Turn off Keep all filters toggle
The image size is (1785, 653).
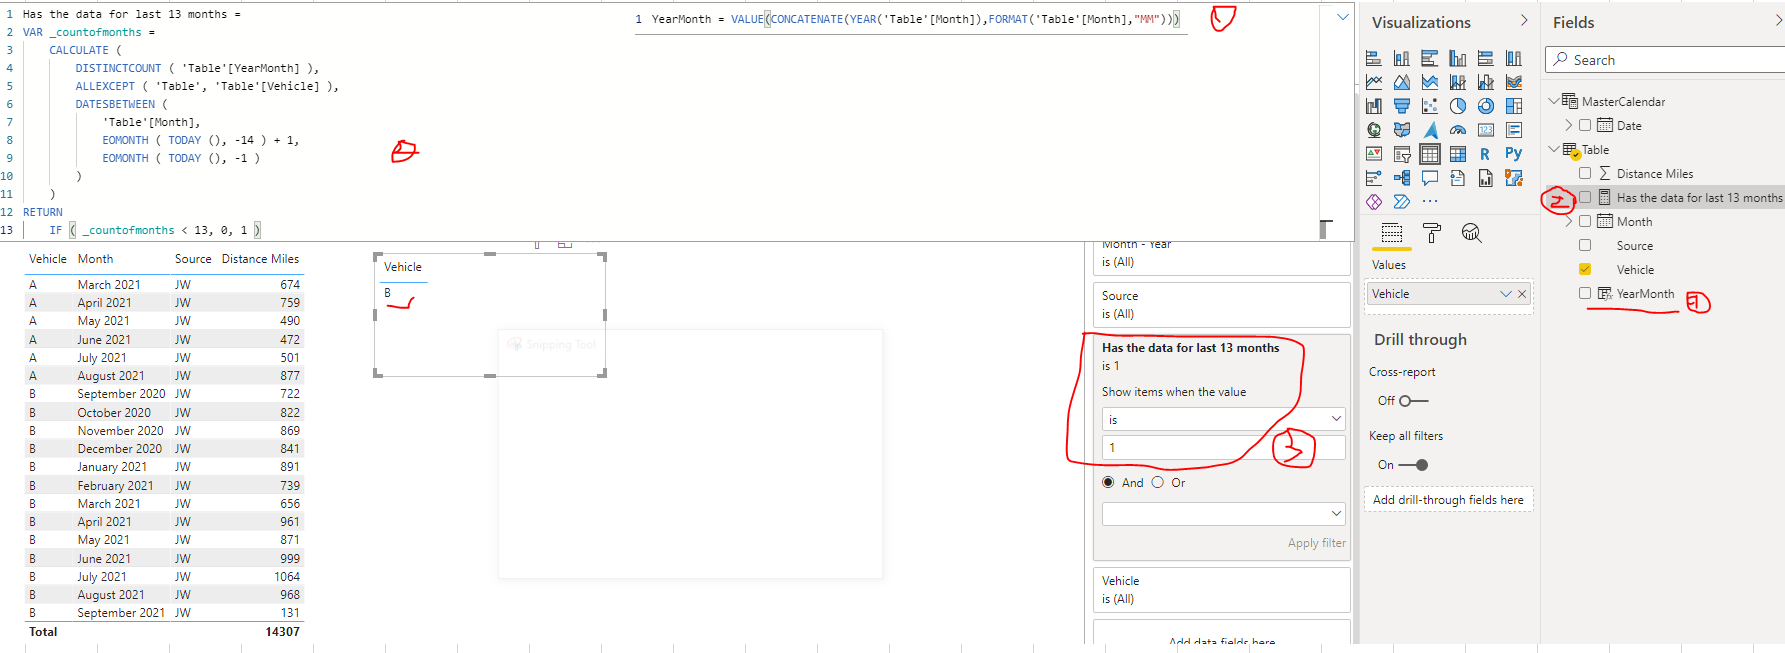pyautogui.click(x=1414, y=465)
